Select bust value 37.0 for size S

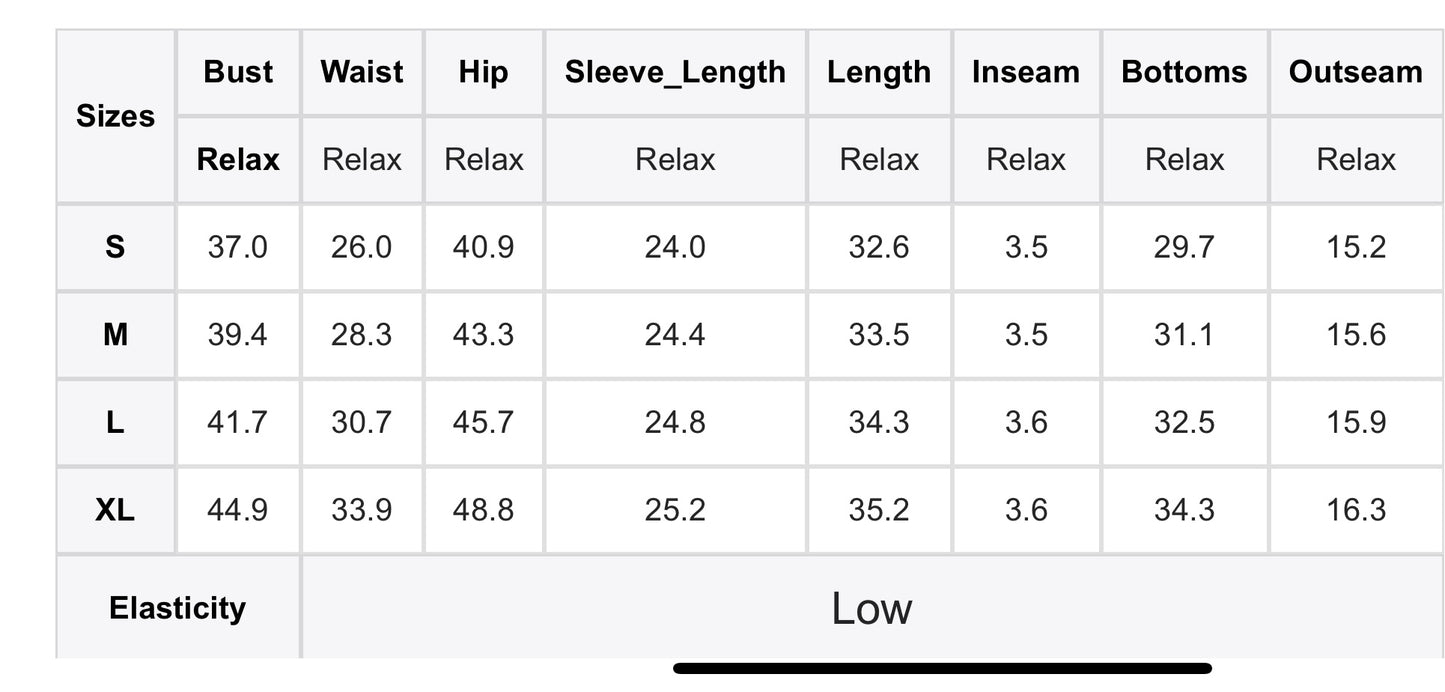(238, 247)
